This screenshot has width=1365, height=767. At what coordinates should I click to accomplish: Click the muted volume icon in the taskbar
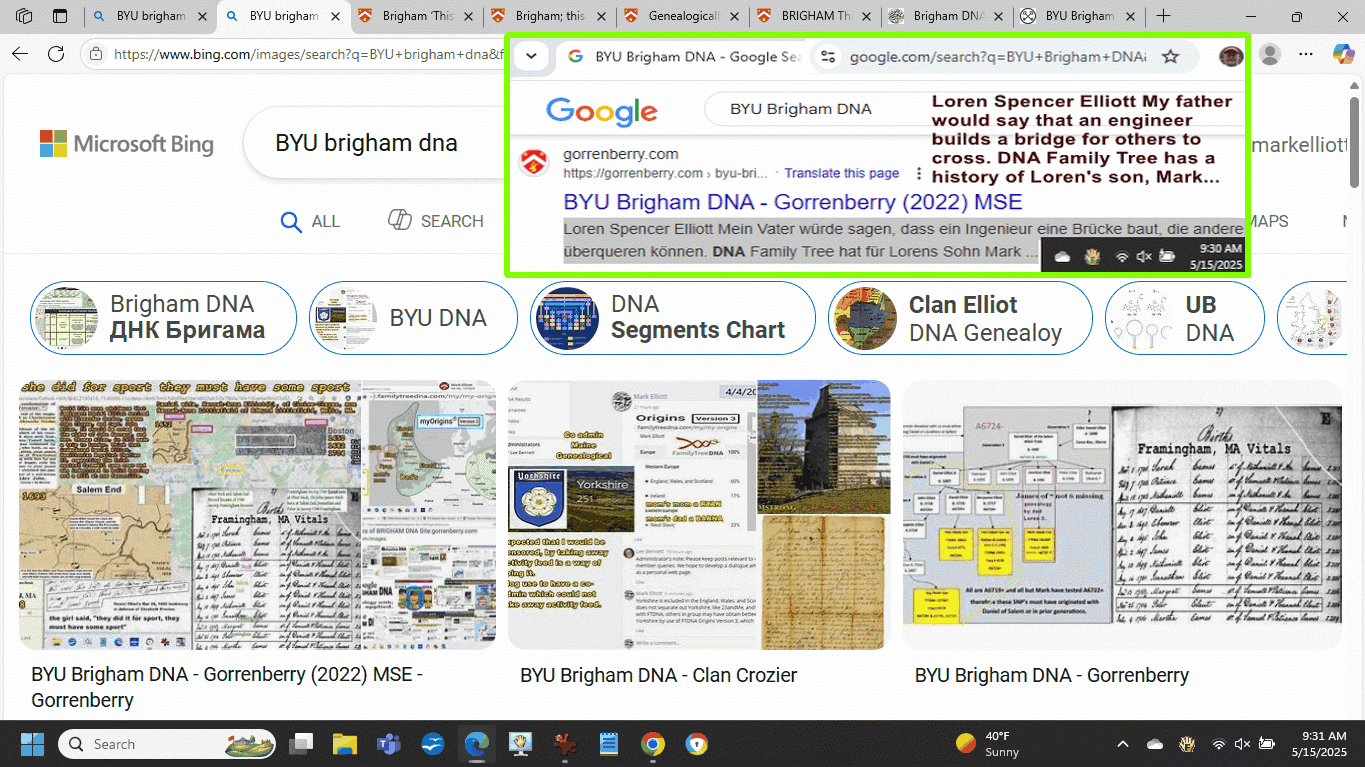(1242, 744)
